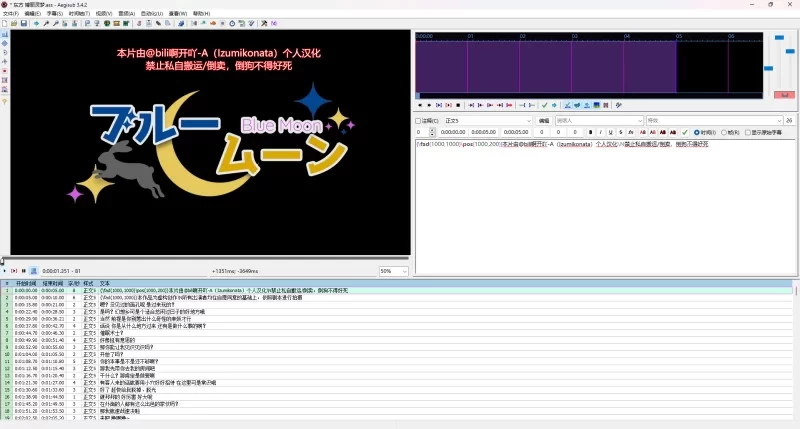This screenshot has width=800, height=429.
Task: Open the 时间轴 Timing menu
Action: 79,13
